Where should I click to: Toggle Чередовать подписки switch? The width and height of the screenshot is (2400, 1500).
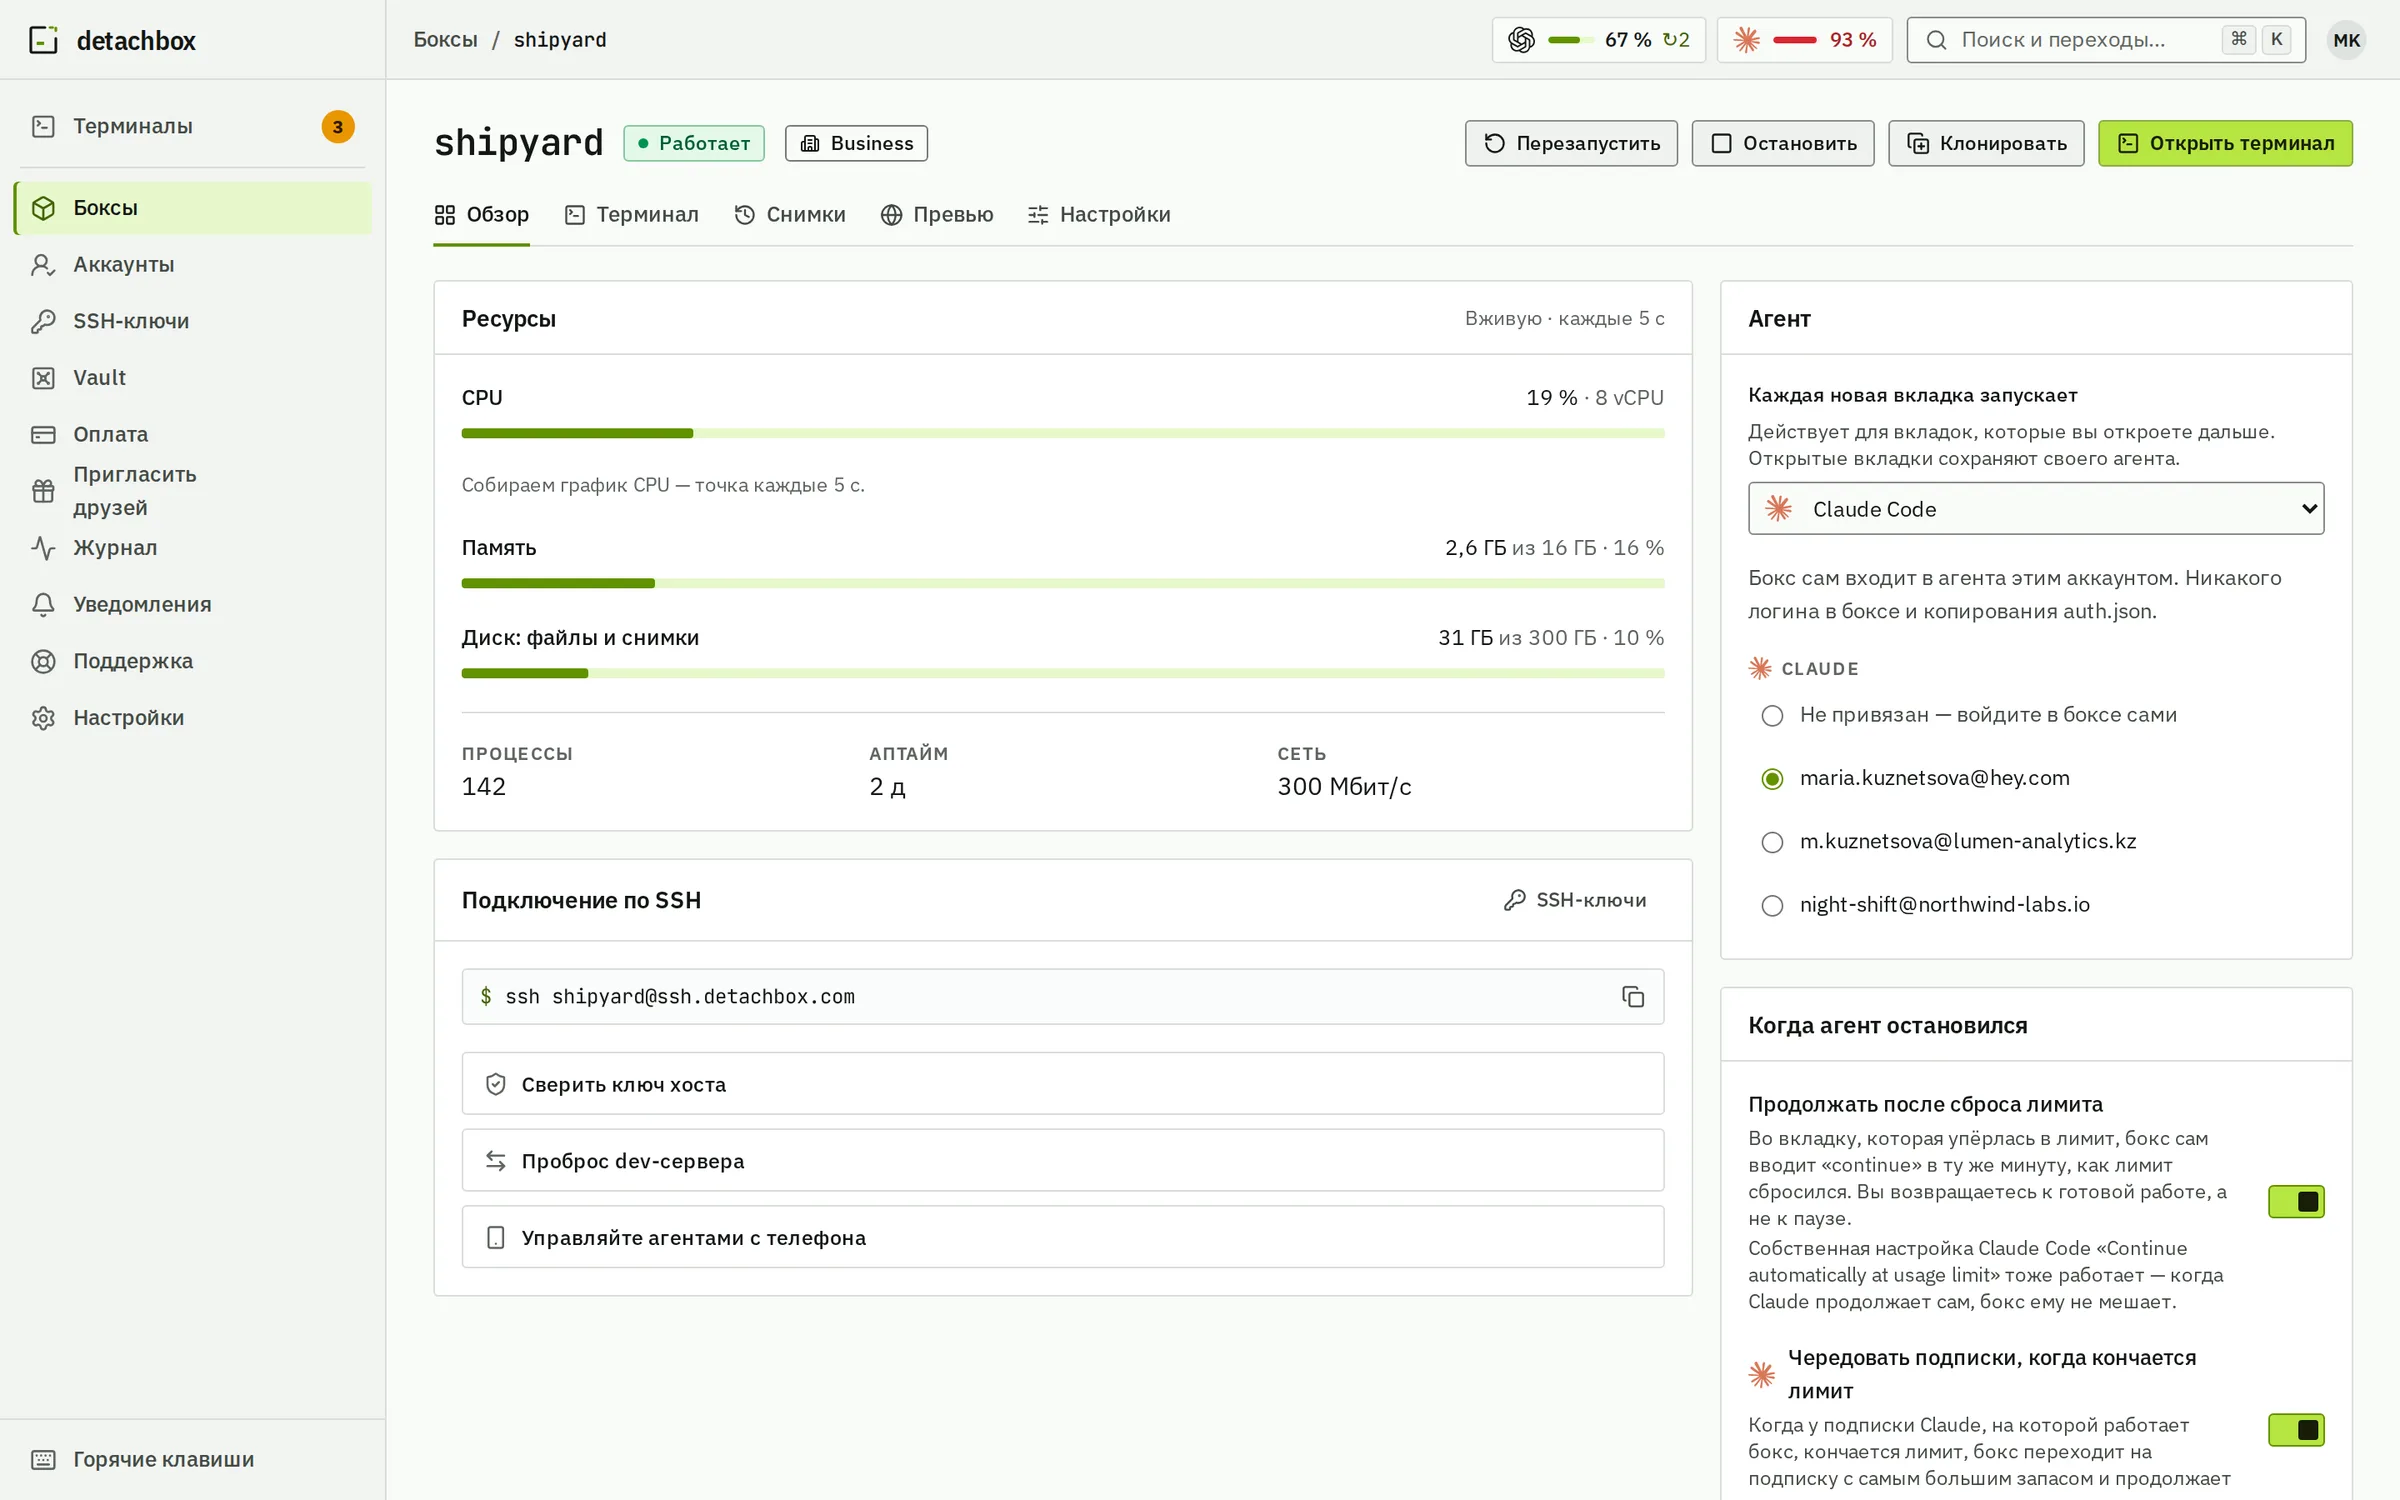(x=2296, y=1430)
